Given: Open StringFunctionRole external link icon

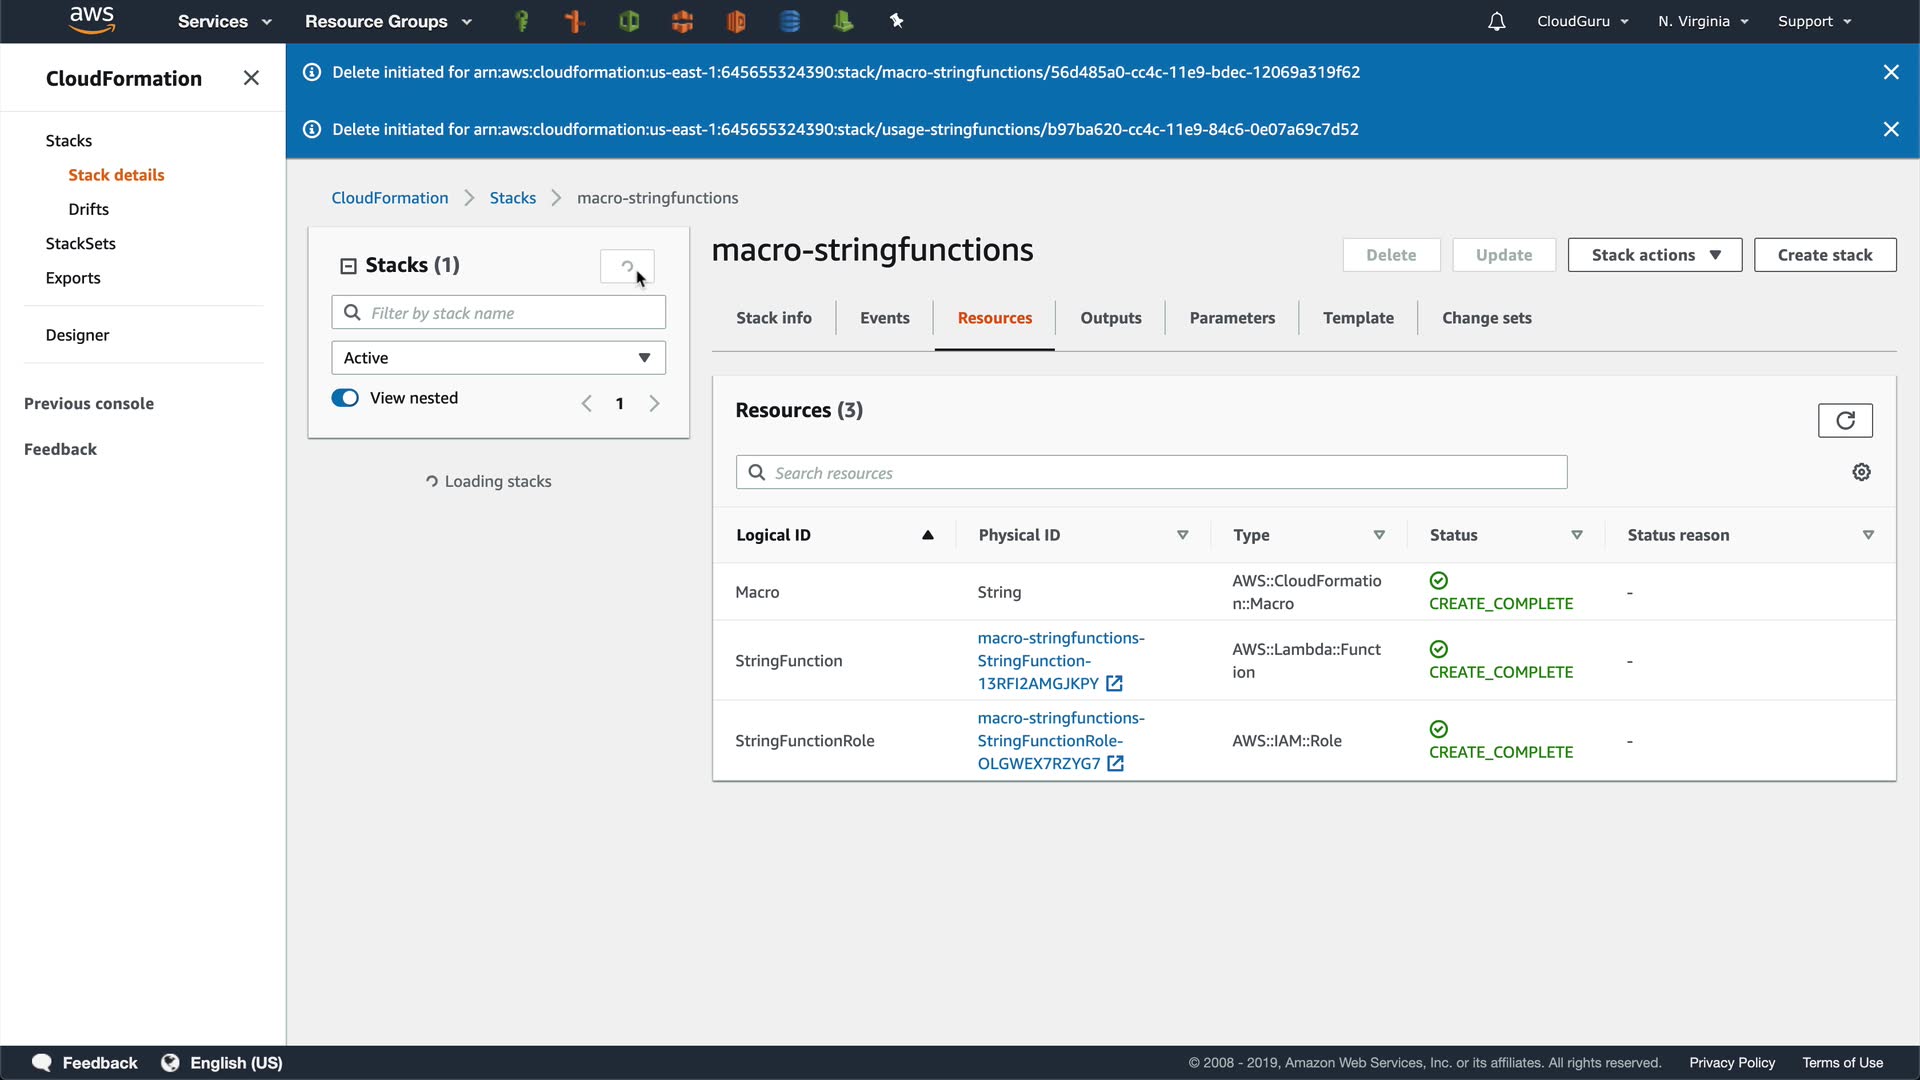Looking at the screenshot, I should click(1115, 764).
